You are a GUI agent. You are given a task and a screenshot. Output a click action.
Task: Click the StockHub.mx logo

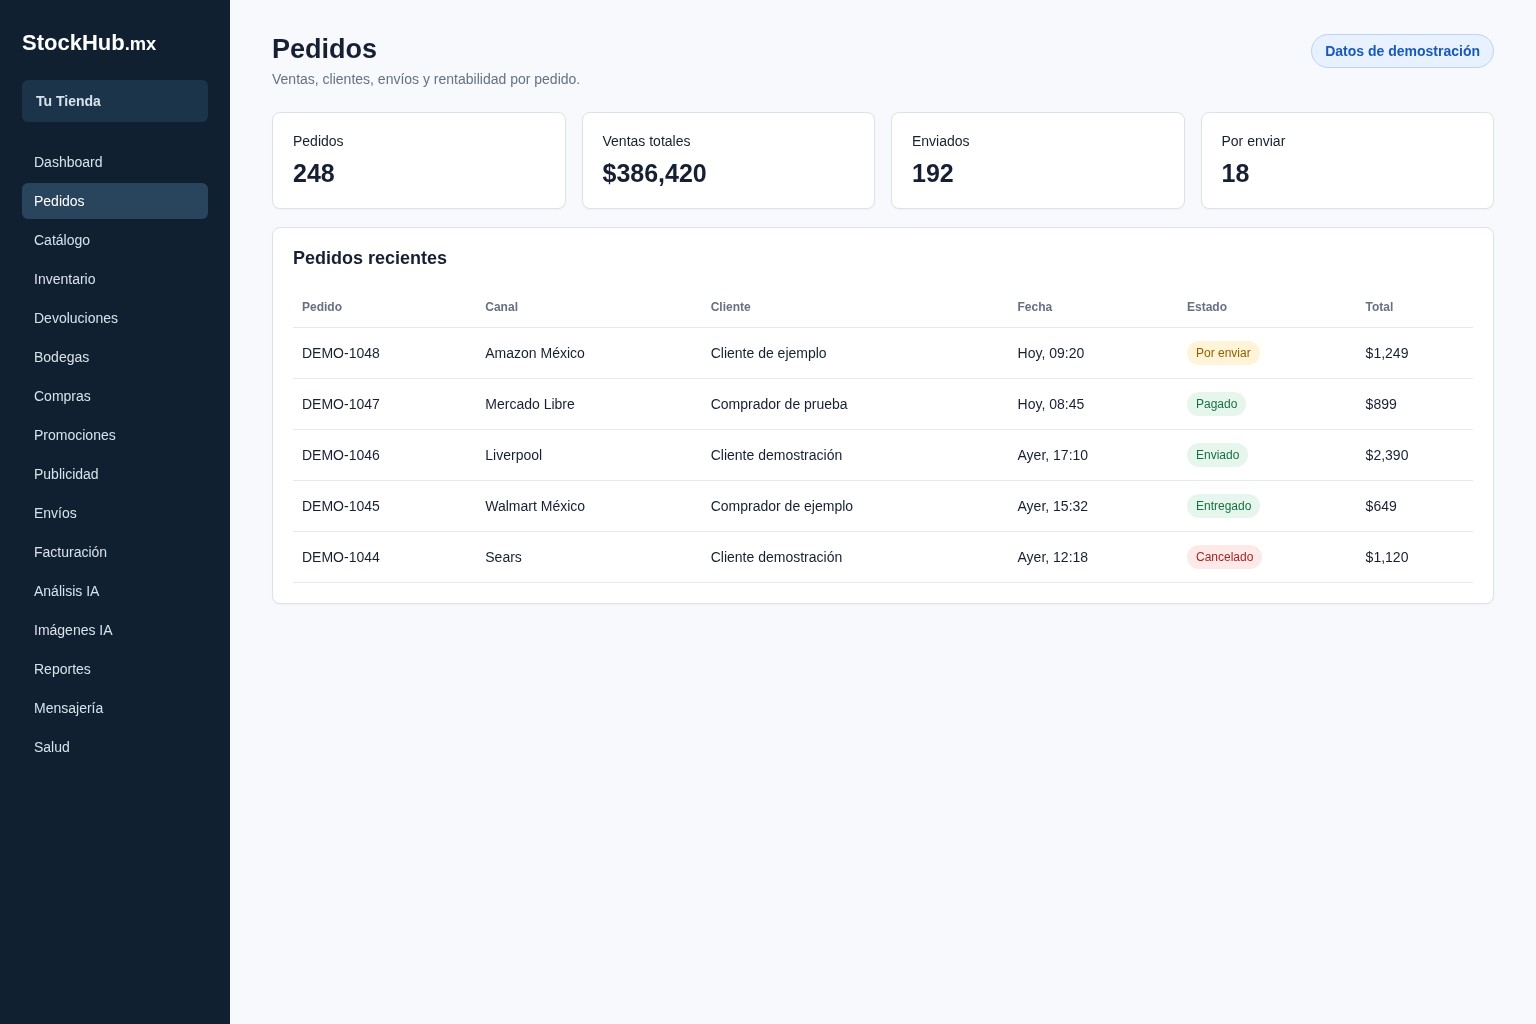[89, 43]
